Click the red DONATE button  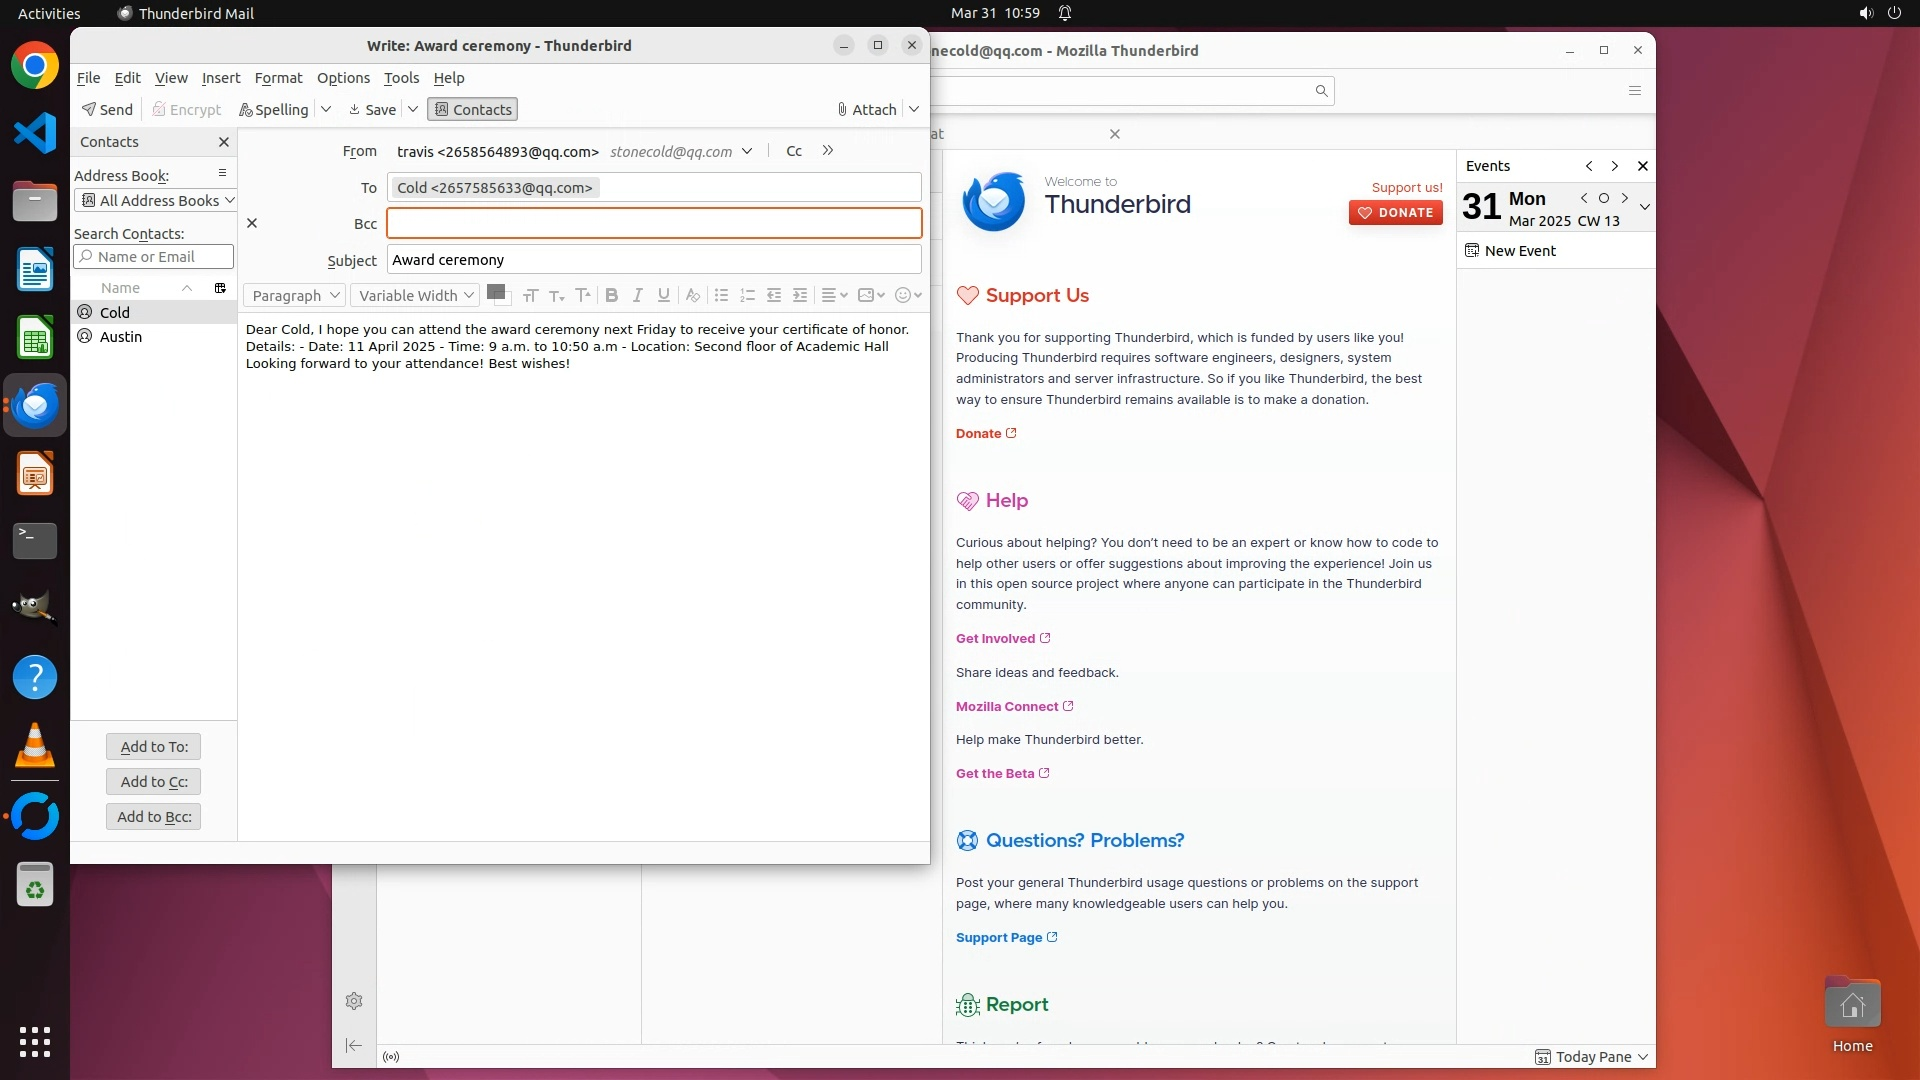tap(1395, 212)
